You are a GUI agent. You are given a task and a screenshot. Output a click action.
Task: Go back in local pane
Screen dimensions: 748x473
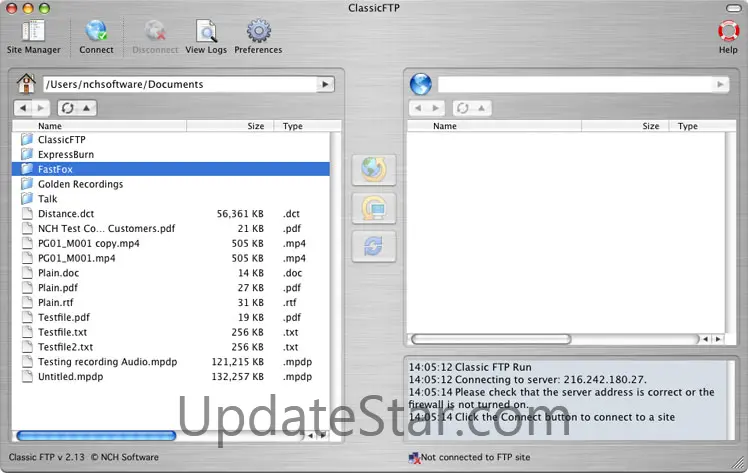point(23,108)
